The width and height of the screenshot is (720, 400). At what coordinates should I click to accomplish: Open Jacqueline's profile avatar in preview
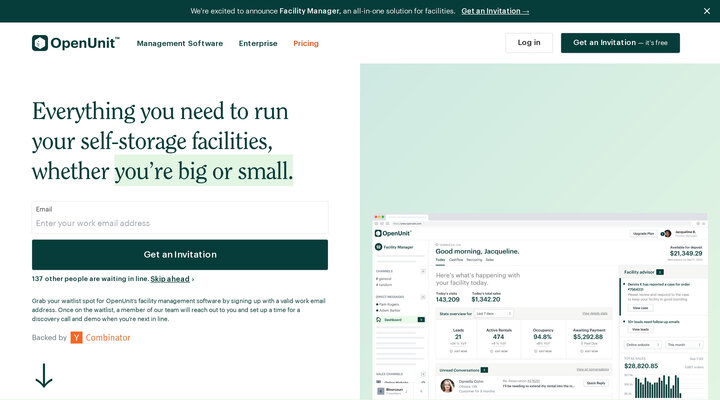pyautogui.click(x=668, y=234)
